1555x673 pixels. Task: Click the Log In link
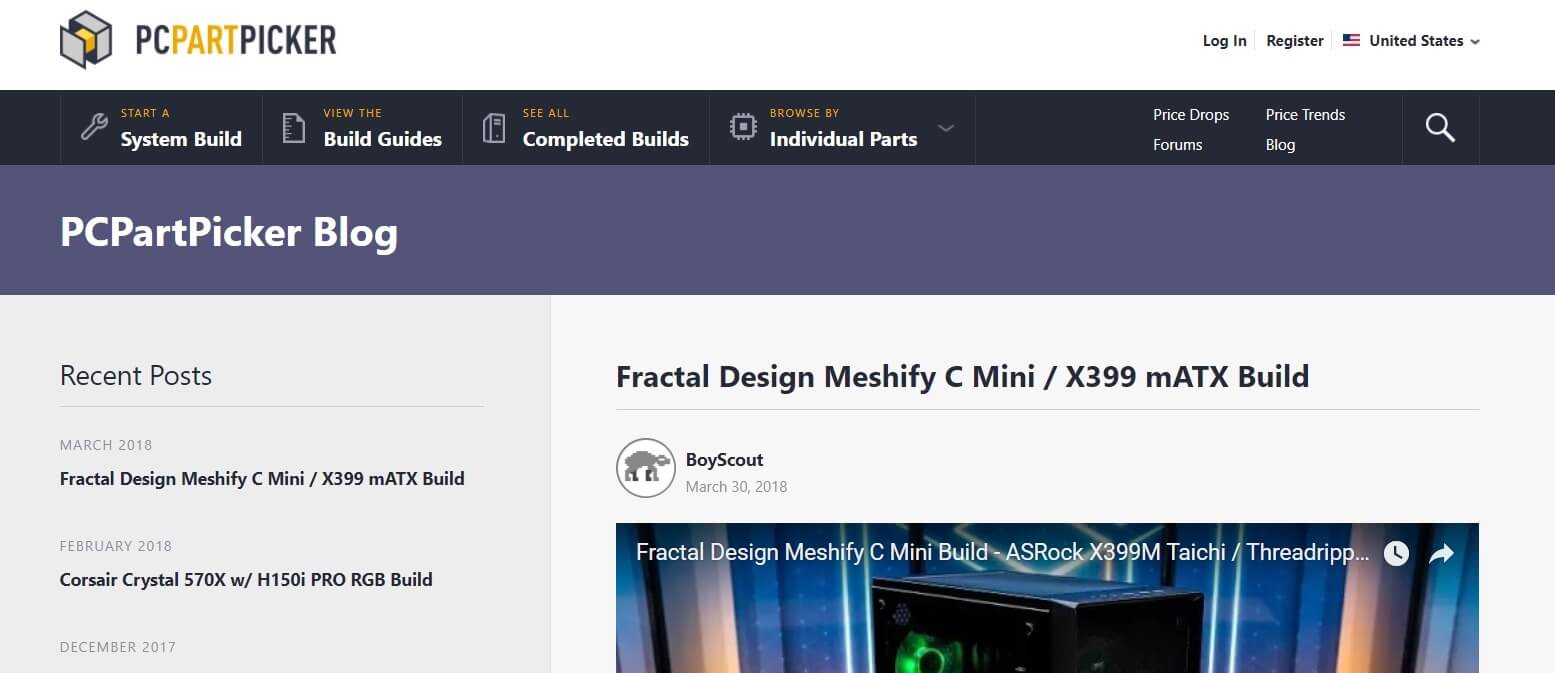pos(1224,41)
